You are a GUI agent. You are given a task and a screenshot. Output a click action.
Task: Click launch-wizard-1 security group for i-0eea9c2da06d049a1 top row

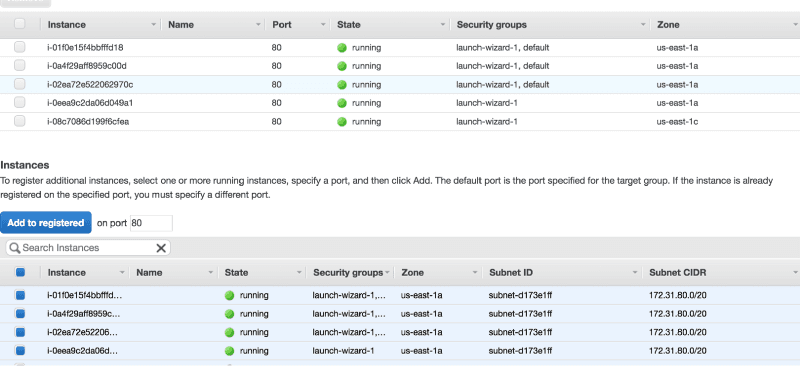(x=487, y=103)
